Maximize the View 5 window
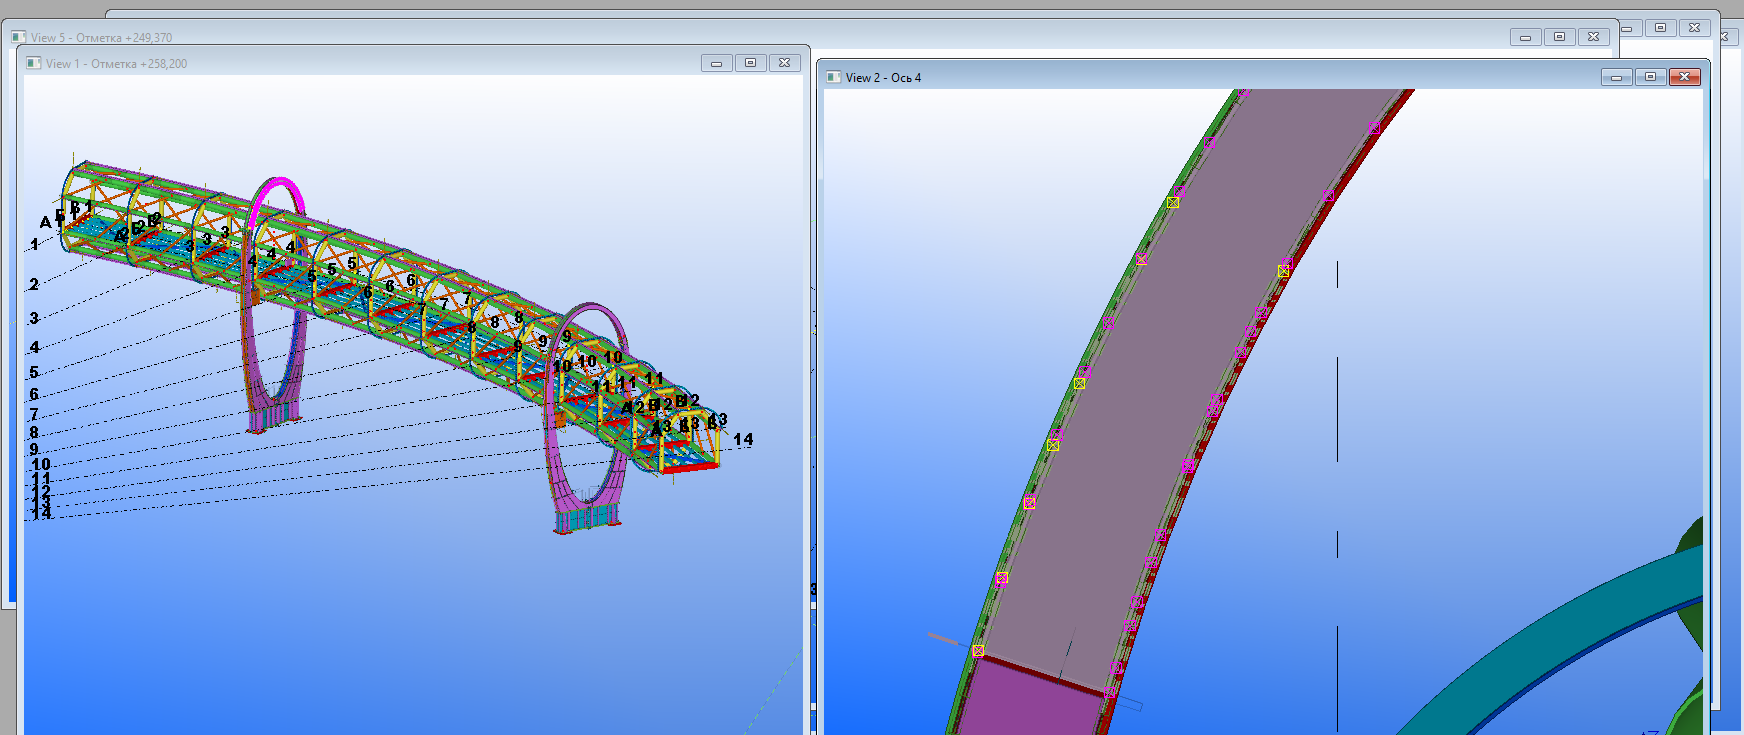The image size is (1744, 735). 1559,37
